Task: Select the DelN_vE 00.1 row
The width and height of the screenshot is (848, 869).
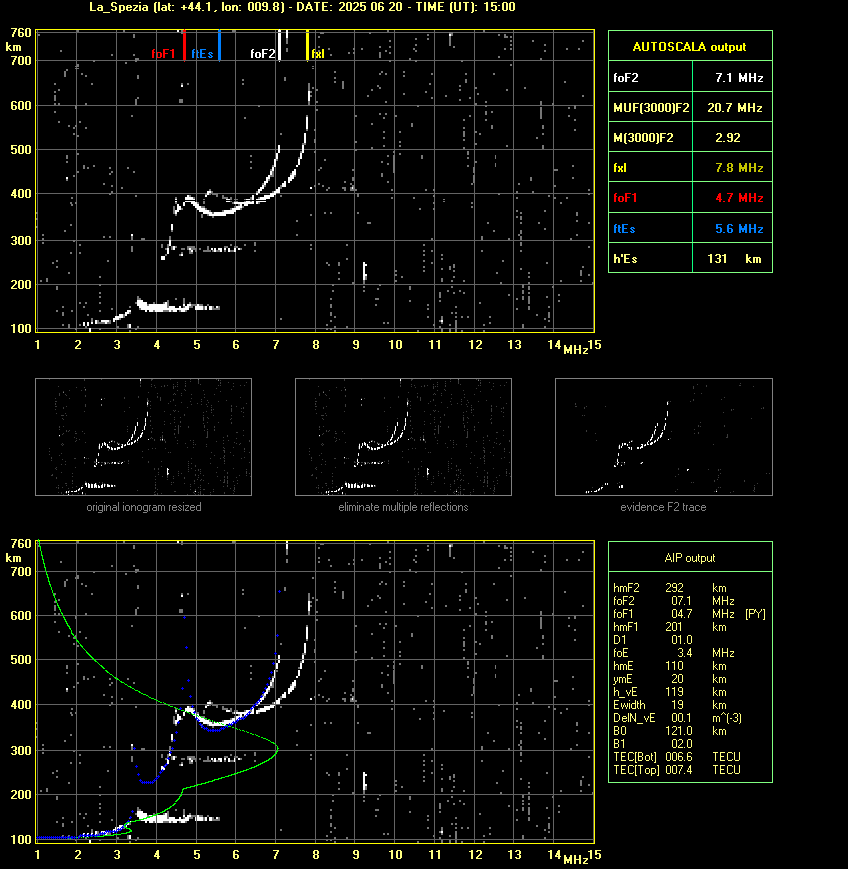Action: click(x=677, y=718)
